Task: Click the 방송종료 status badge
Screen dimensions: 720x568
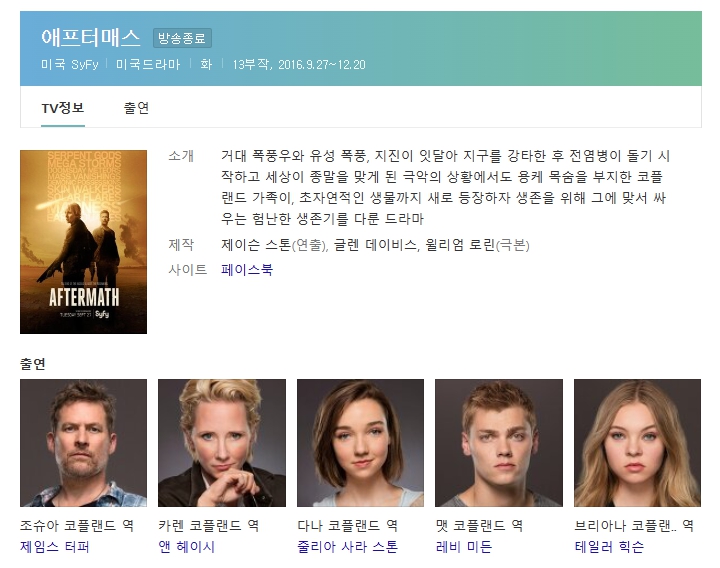Action: 182,38
